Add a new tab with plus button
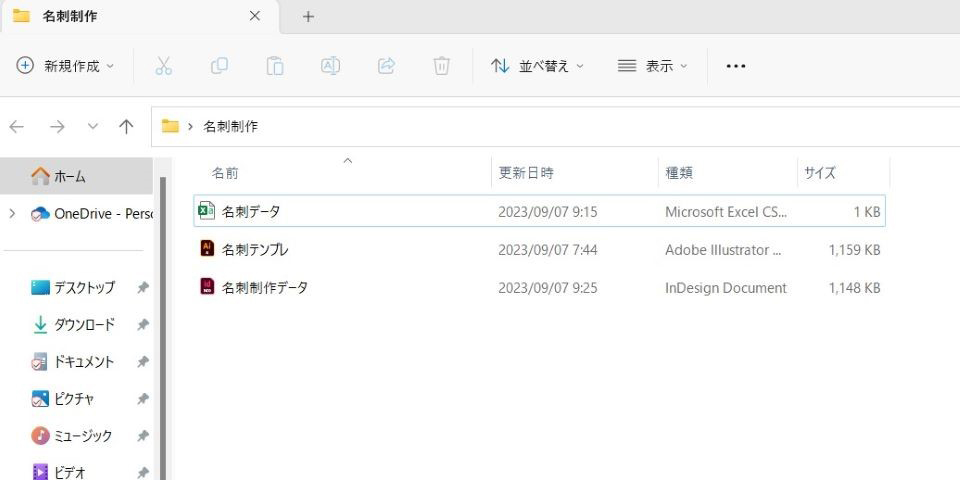The height and width of the screenshot is (480, 960). point(308,16)
